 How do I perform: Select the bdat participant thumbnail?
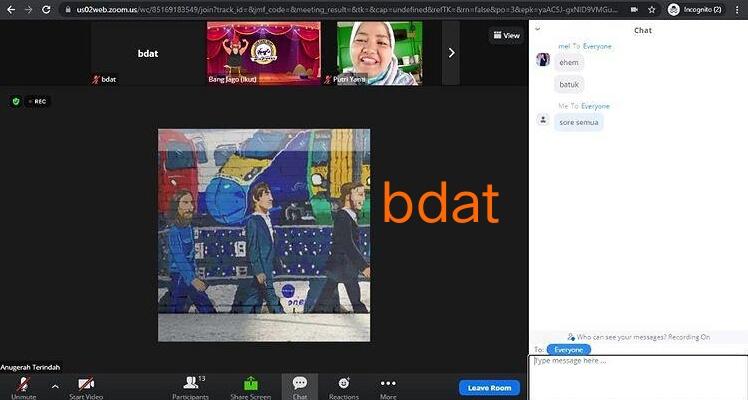click(147, 53)
